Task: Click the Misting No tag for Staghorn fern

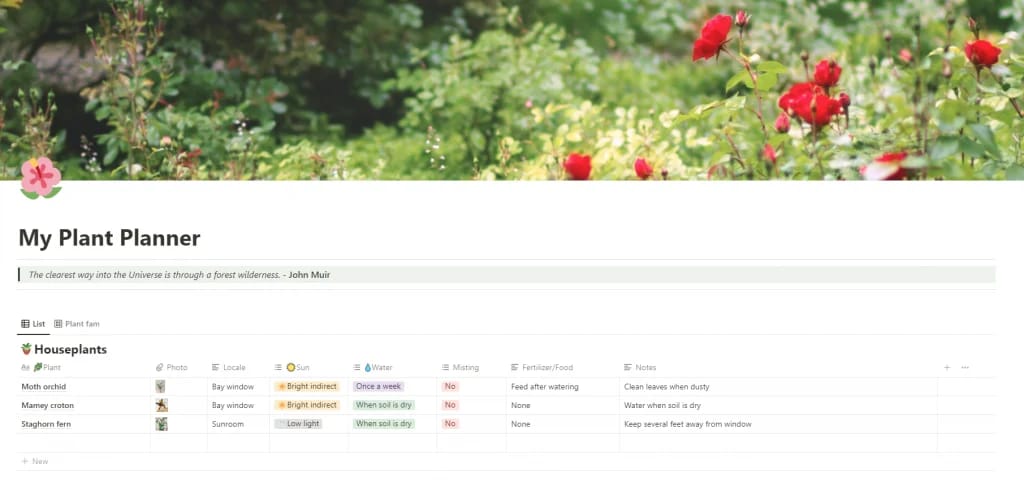Action: point(450,424)
